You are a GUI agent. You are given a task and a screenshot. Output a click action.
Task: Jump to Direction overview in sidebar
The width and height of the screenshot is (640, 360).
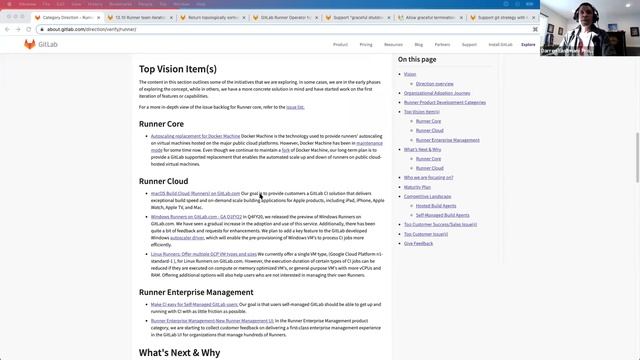pos(434,84)
